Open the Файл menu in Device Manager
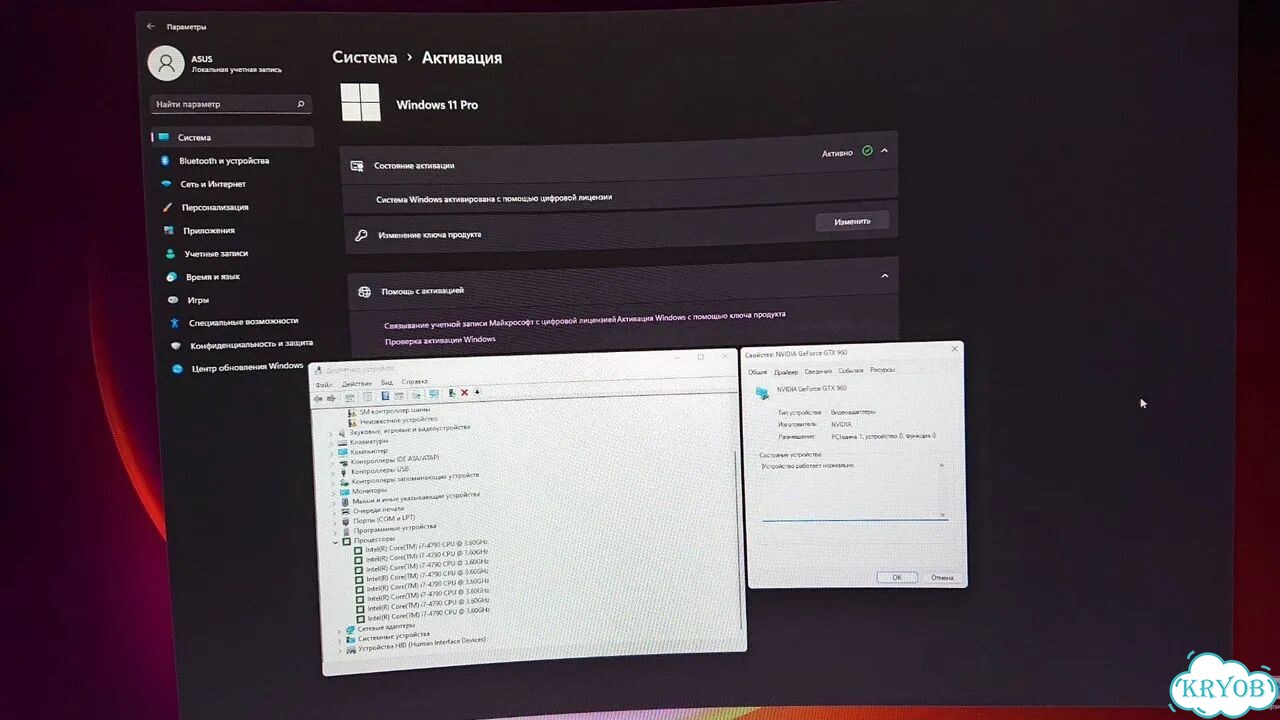Screen dimensions: 1280x720 tap(324, 385)
